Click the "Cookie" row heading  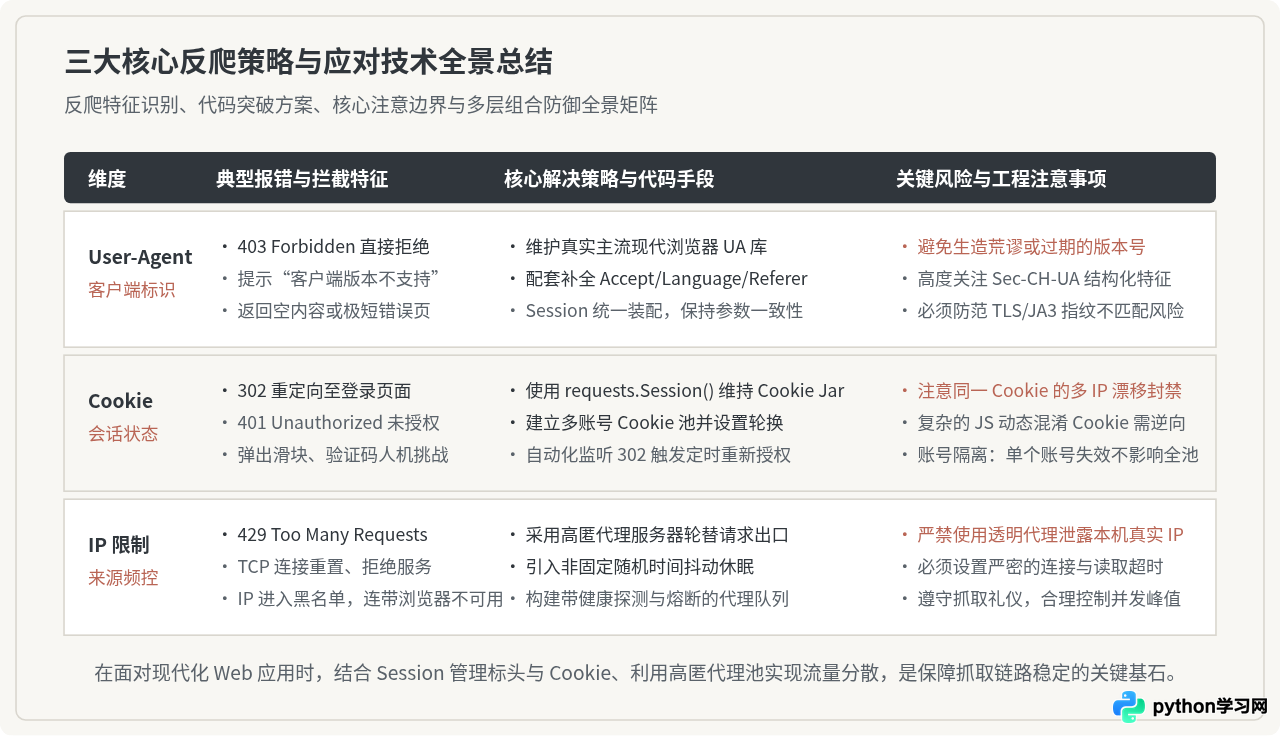[120, 401]
